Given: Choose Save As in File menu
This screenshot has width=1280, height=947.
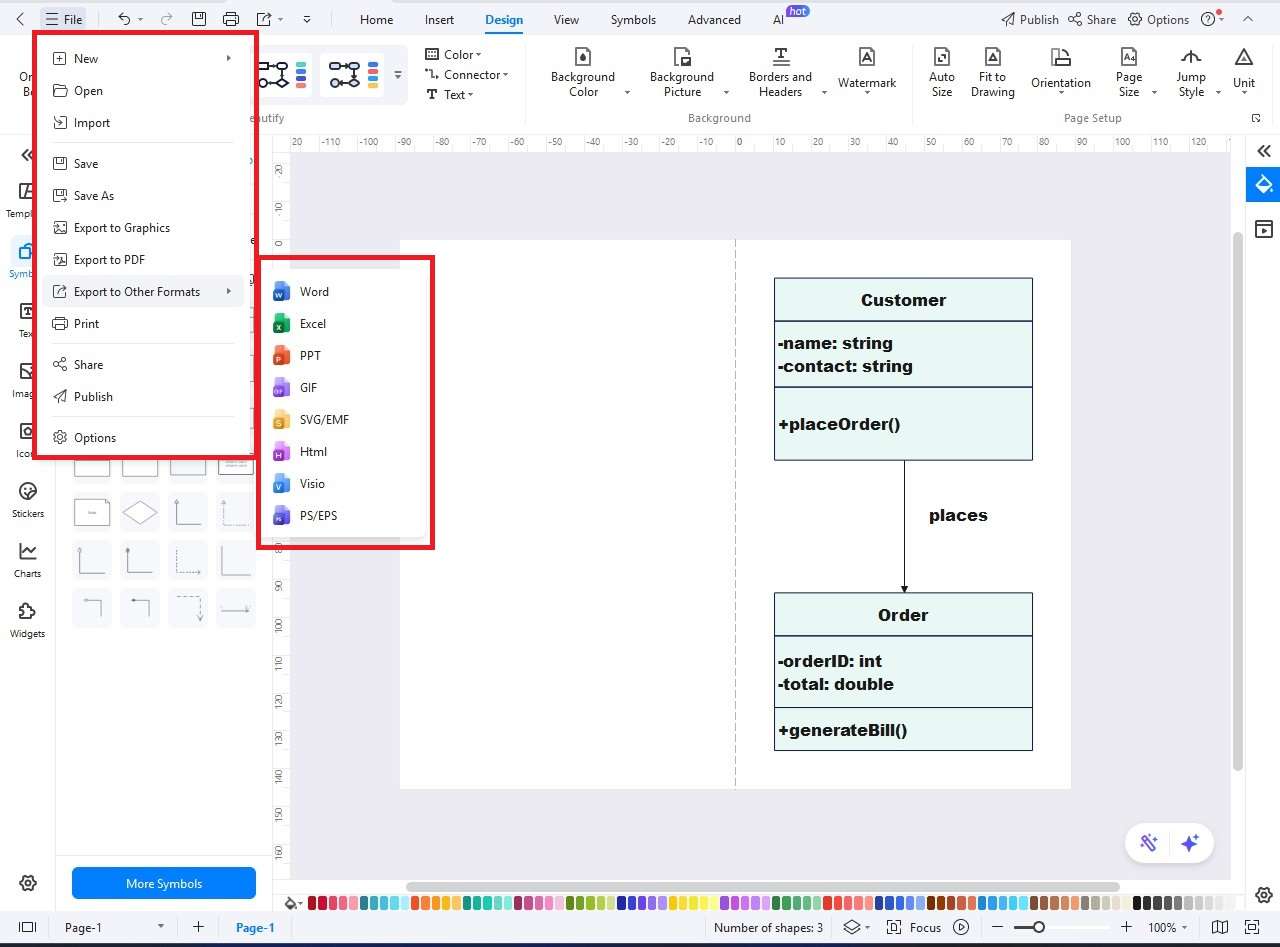Looking at the screenshot, I should (x=145, y=196).
